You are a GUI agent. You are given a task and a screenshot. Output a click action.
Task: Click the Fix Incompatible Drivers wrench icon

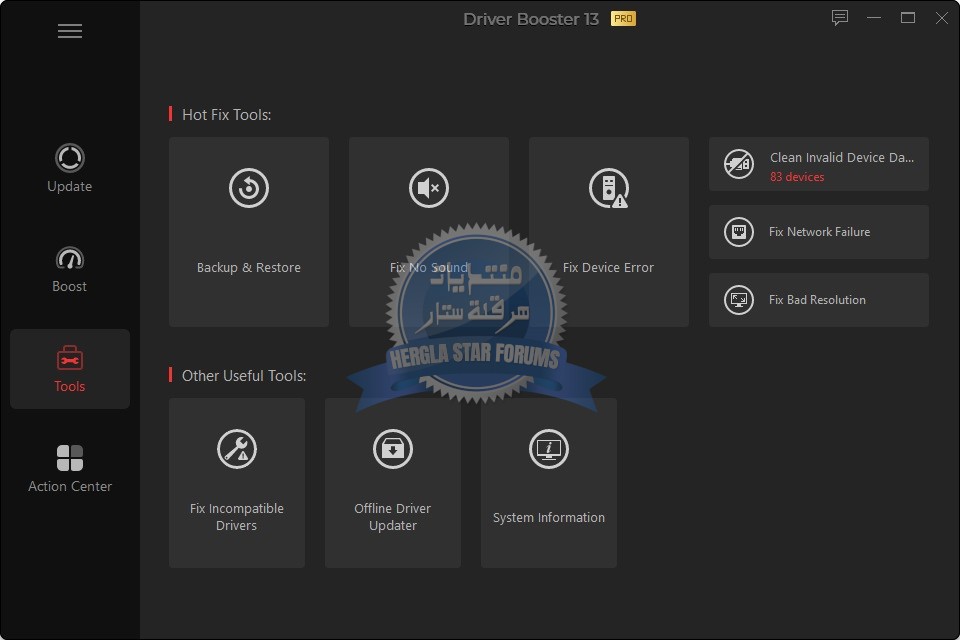tap(237, 449)
